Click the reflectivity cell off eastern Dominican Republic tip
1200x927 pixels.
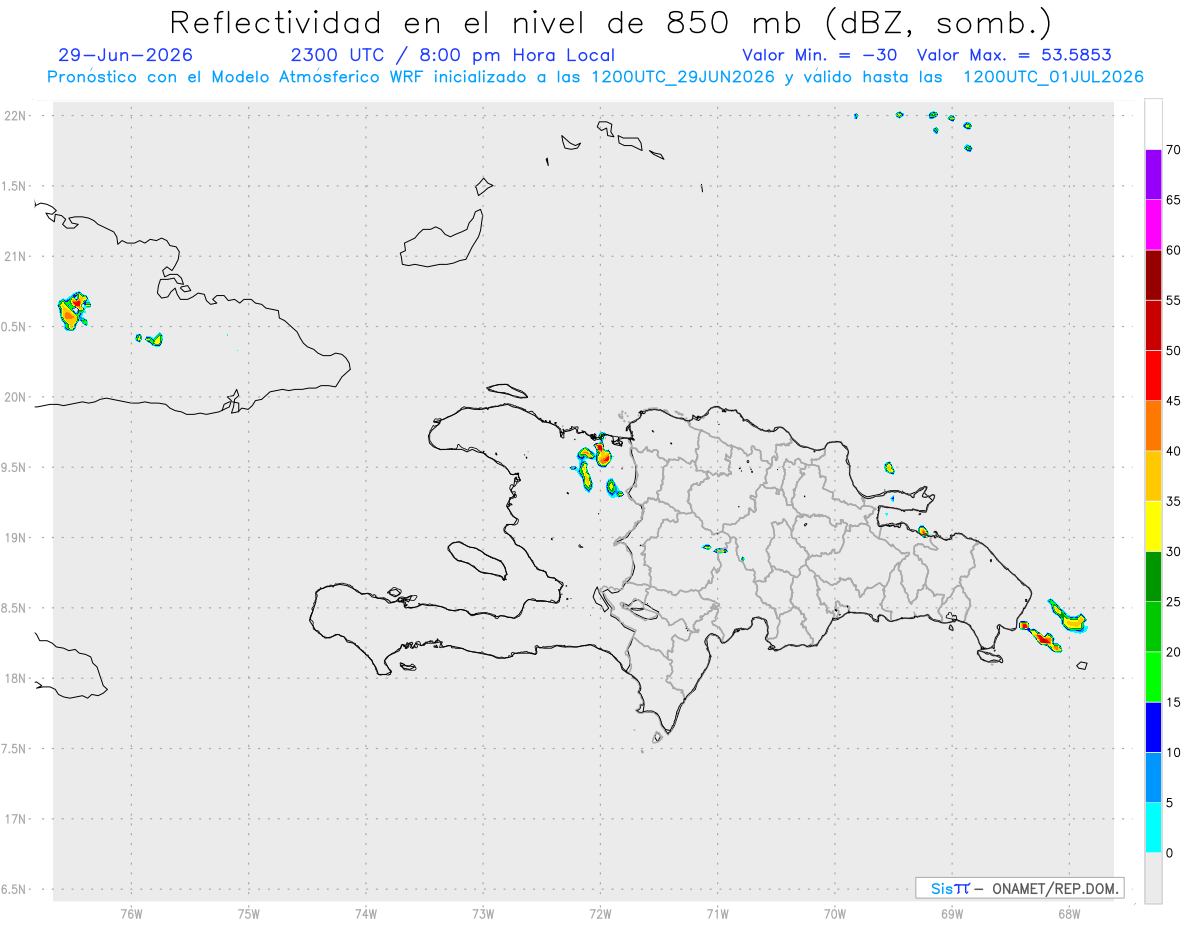point(1068,616)
